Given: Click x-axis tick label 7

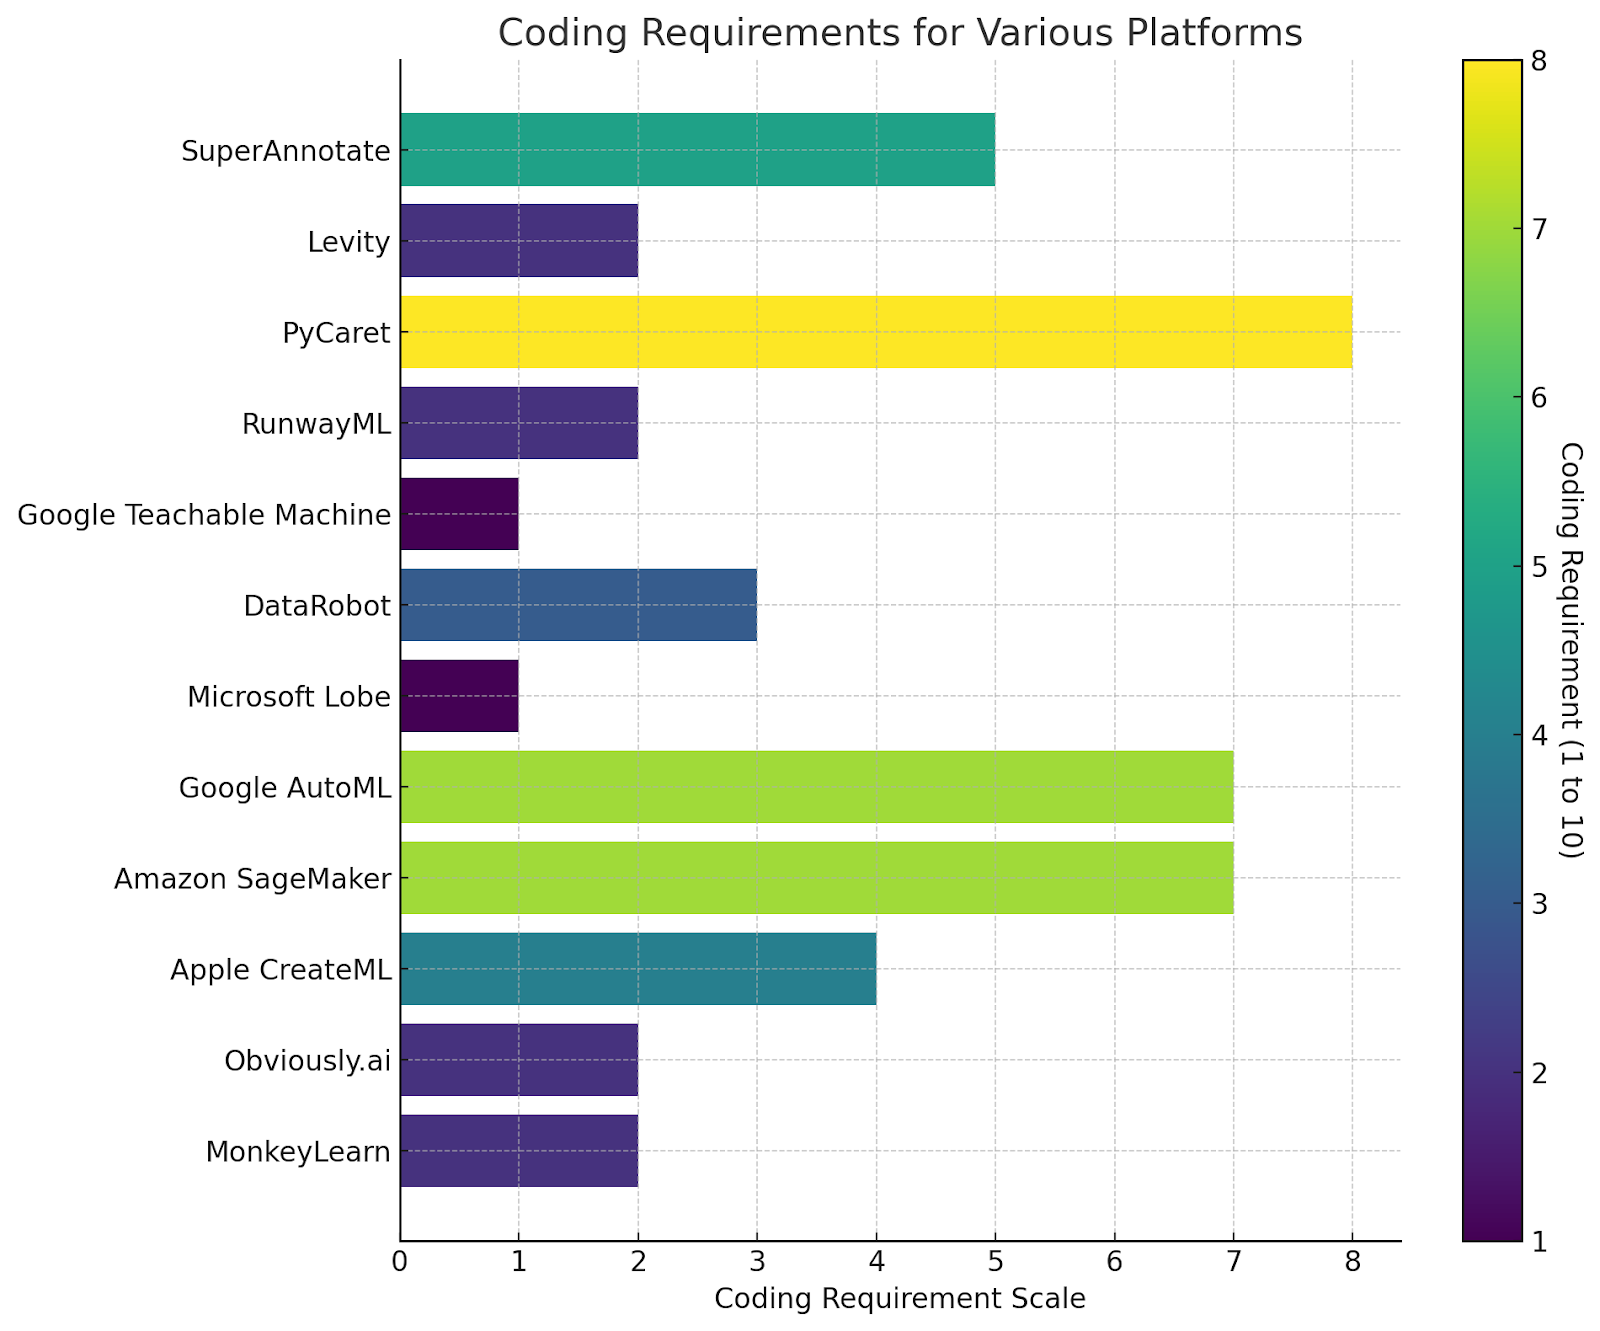Looking at the screenshot, I should pos(1233,1263).
